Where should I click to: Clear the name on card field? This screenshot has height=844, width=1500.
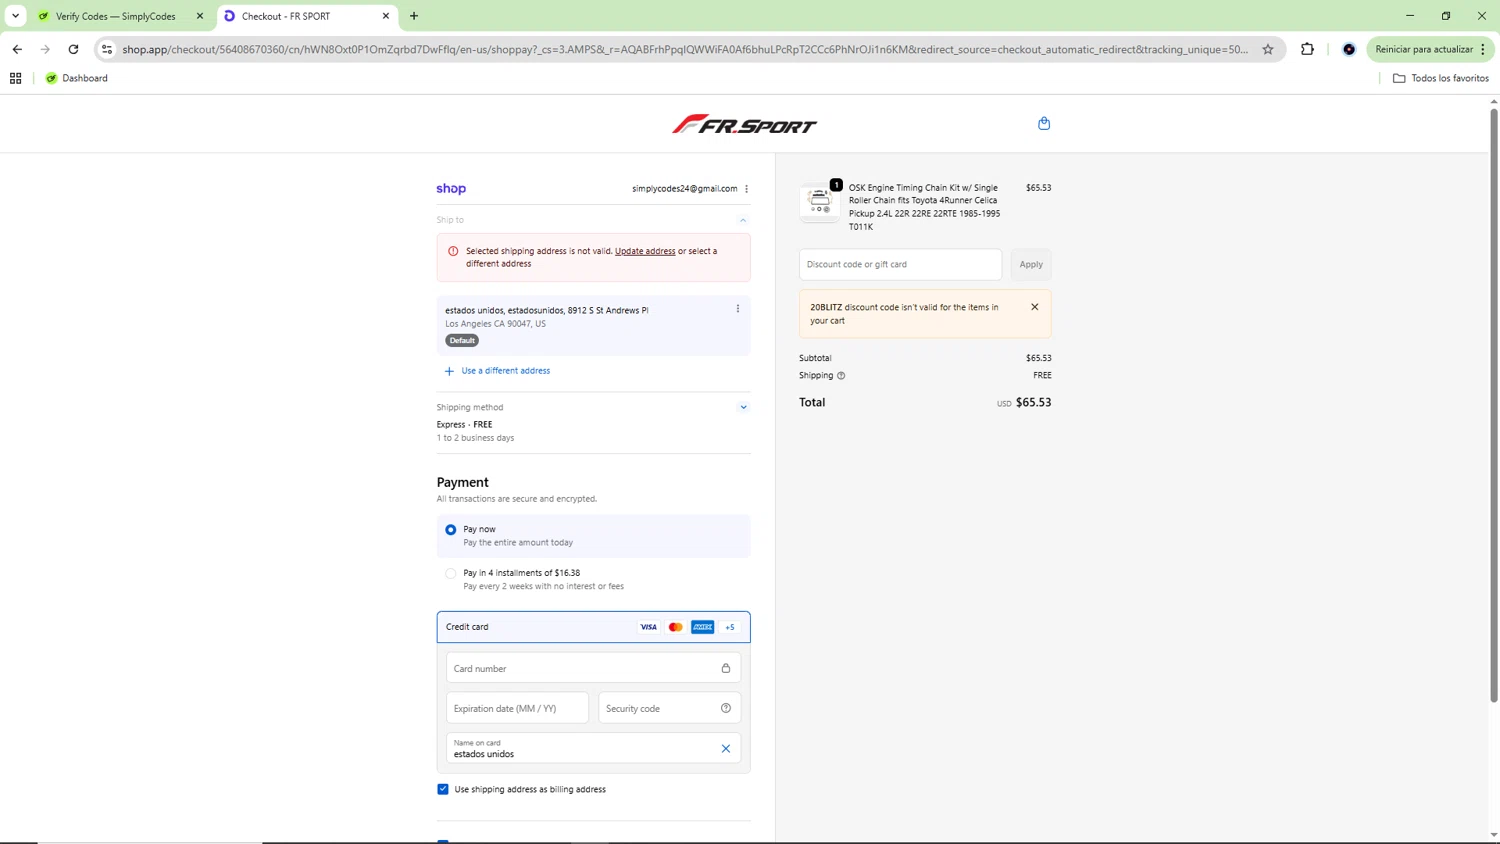coord(726,748)
